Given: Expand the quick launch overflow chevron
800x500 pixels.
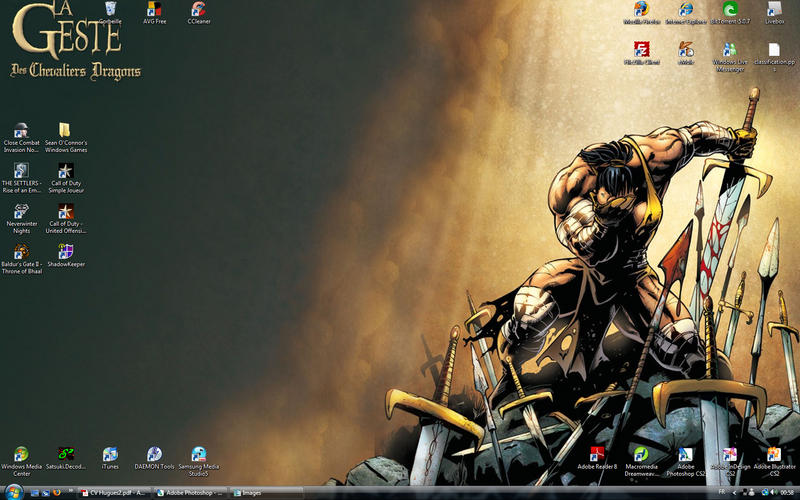Looking at the screenshot, I should pos(70,490).
